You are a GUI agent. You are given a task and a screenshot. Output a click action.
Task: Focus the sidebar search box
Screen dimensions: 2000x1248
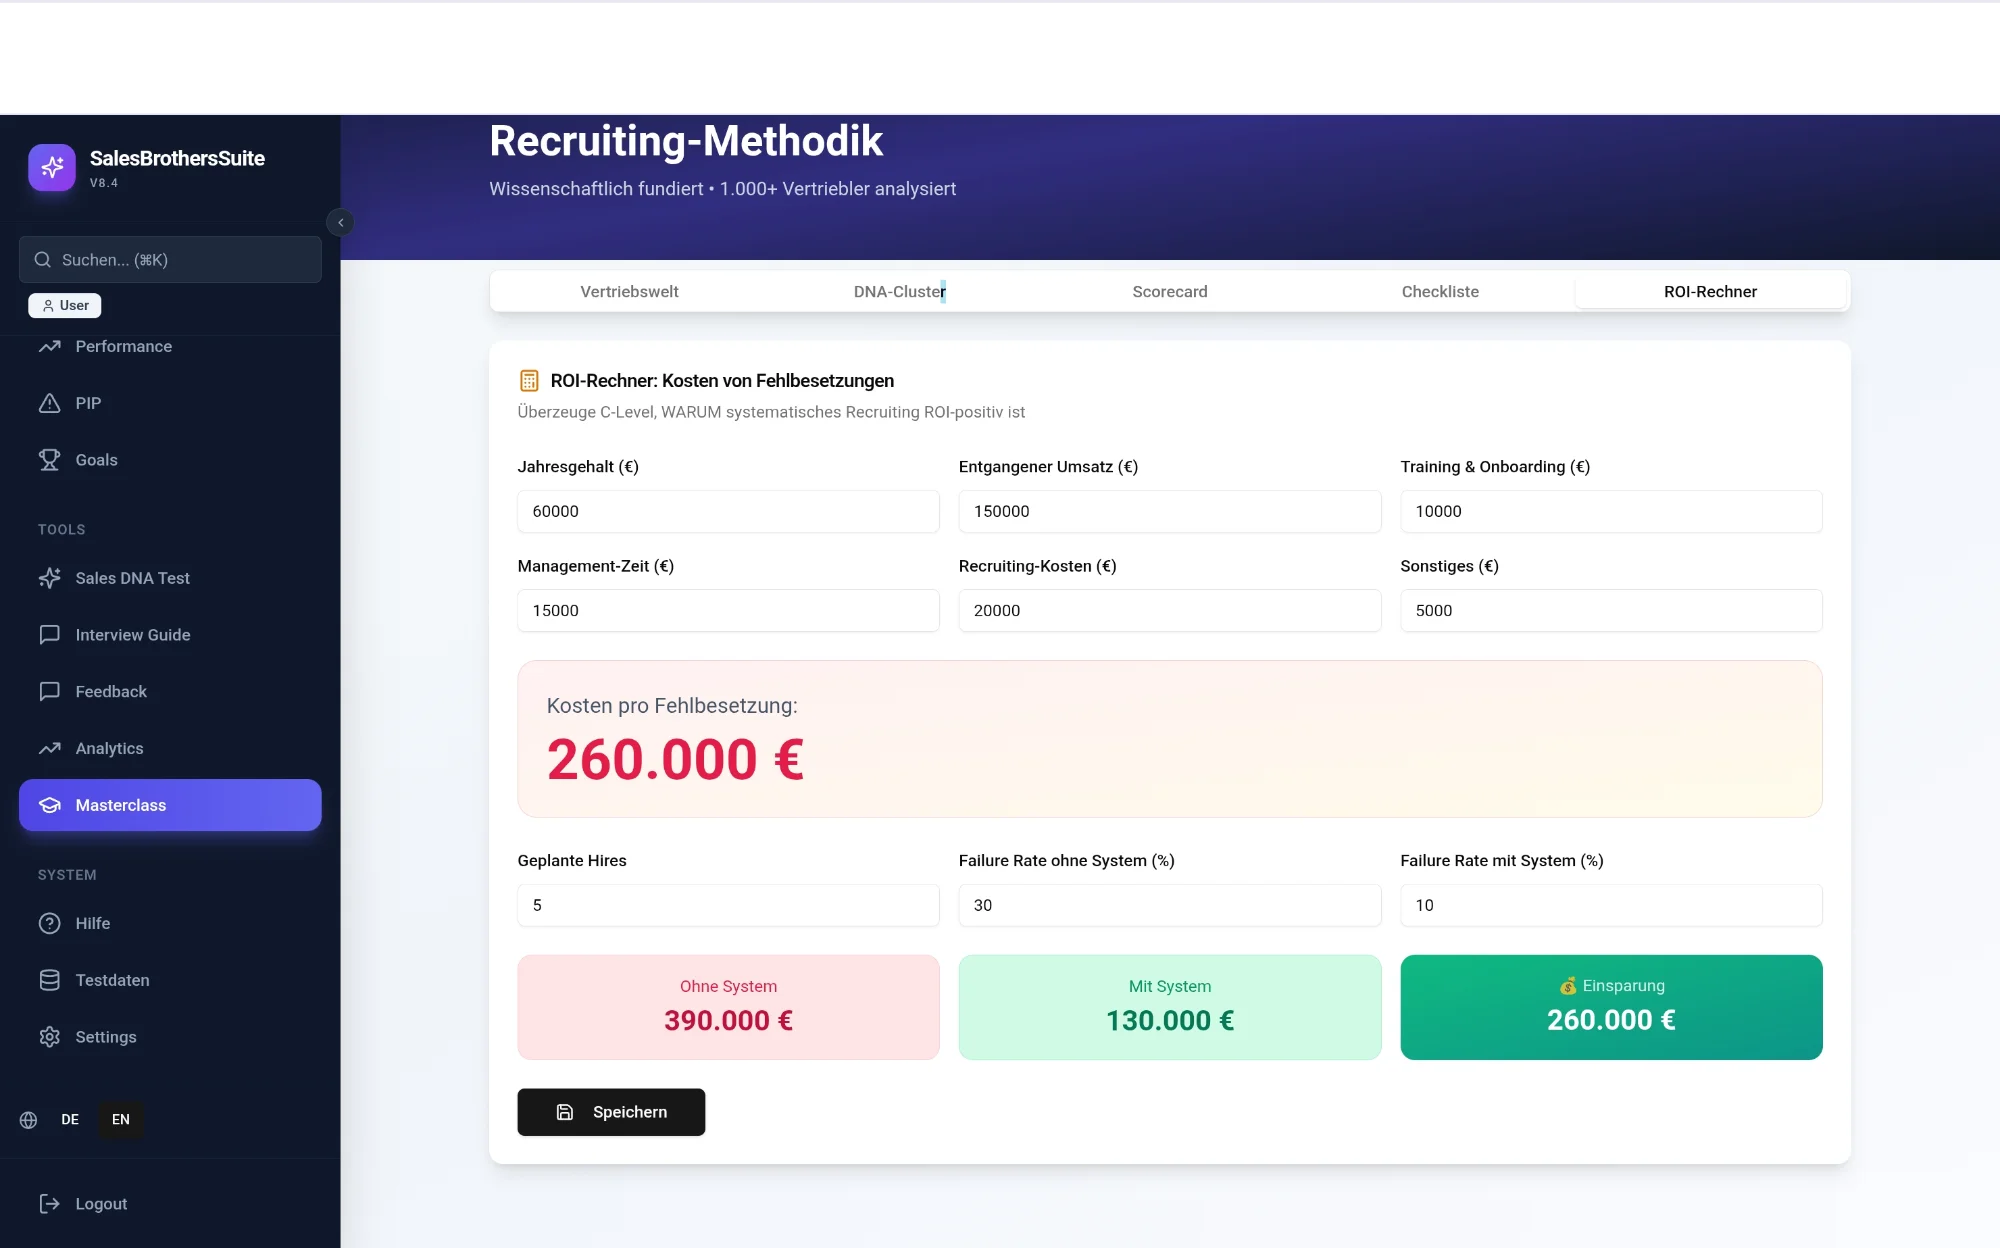coord(170,260)
